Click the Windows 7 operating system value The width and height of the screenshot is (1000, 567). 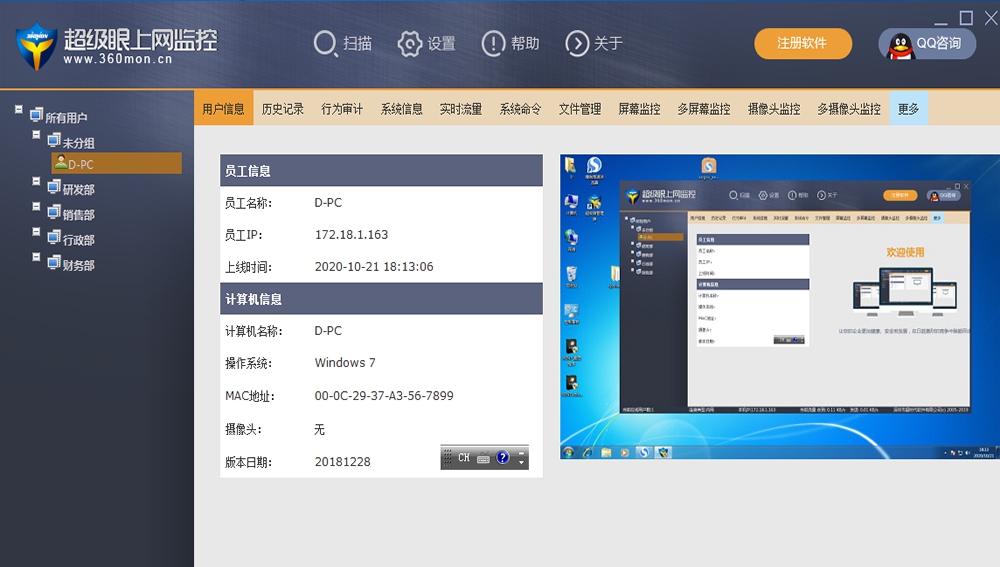click(x=345, y=363)
